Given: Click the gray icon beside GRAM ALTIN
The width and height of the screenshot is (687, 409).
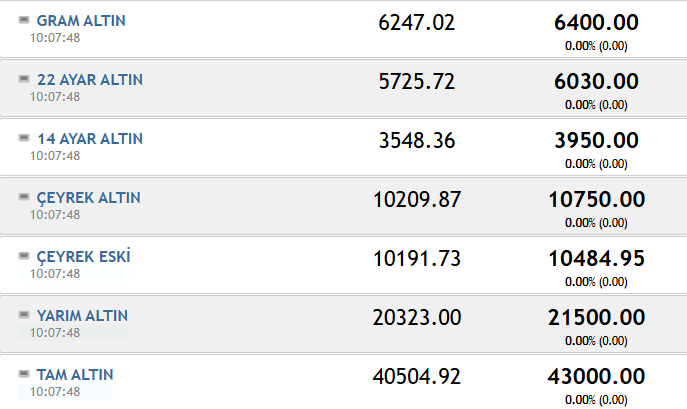Looking at the screenshot, I should click(x=24, y=20).
